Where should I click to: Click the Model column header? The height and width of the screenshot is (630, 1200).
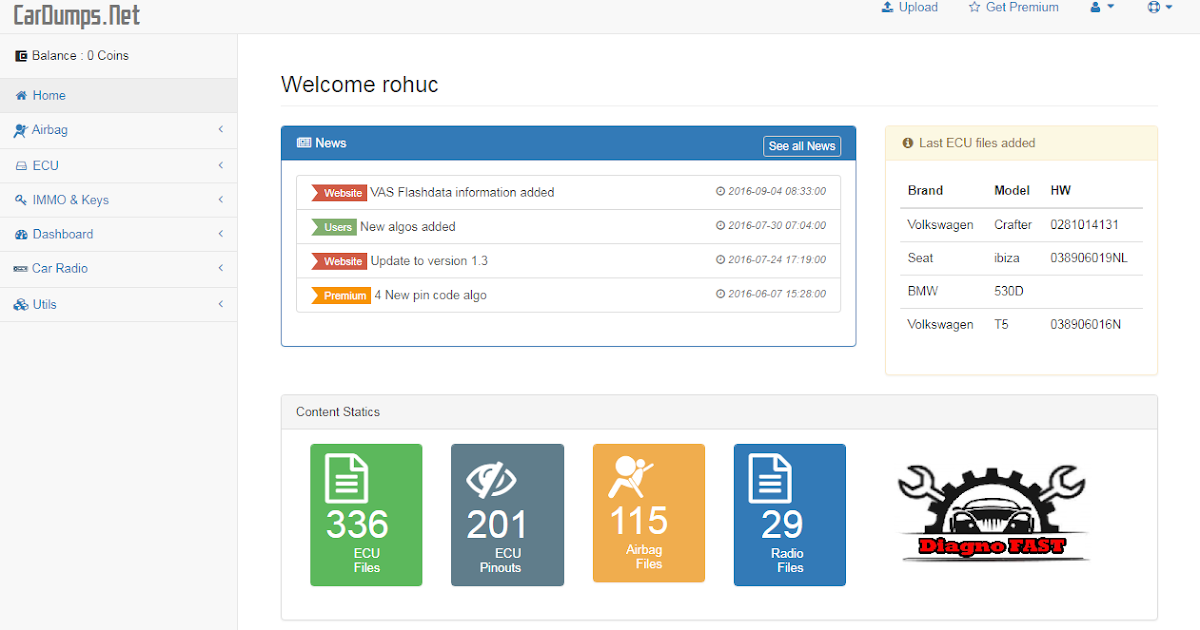(1012, 190)
